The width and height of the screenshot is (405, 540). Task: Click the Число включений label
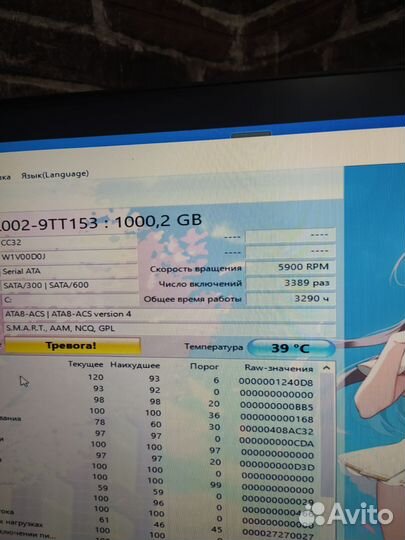coord(200,284)
